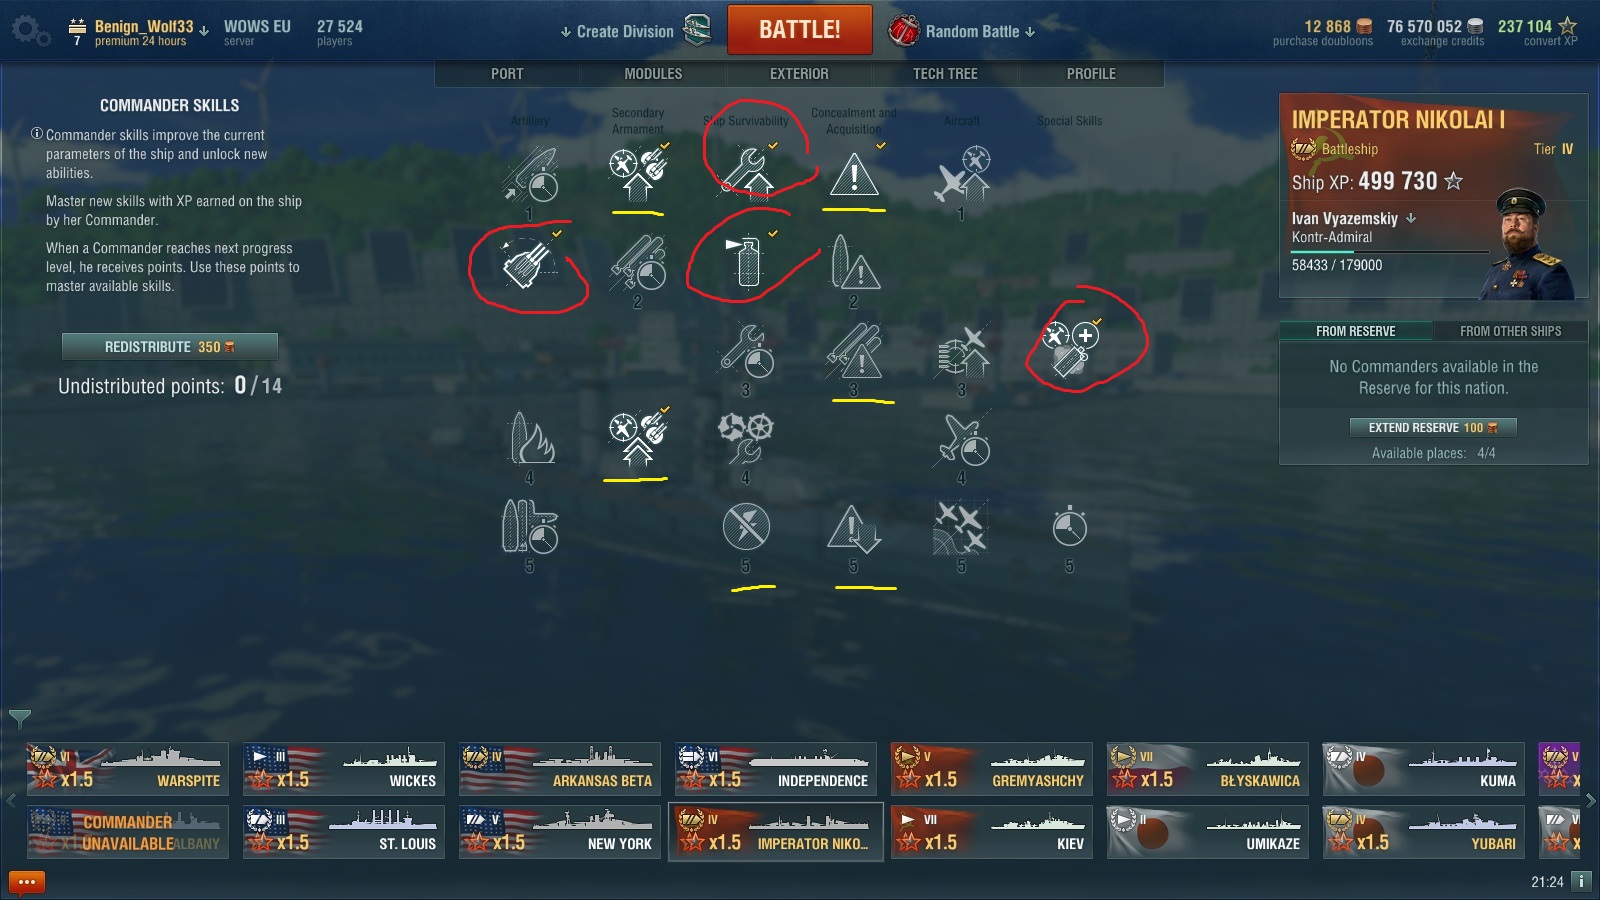Select the tier 1 aircraft skill icon
This screenshot has height=900, width=1600.
click(961, 174)
